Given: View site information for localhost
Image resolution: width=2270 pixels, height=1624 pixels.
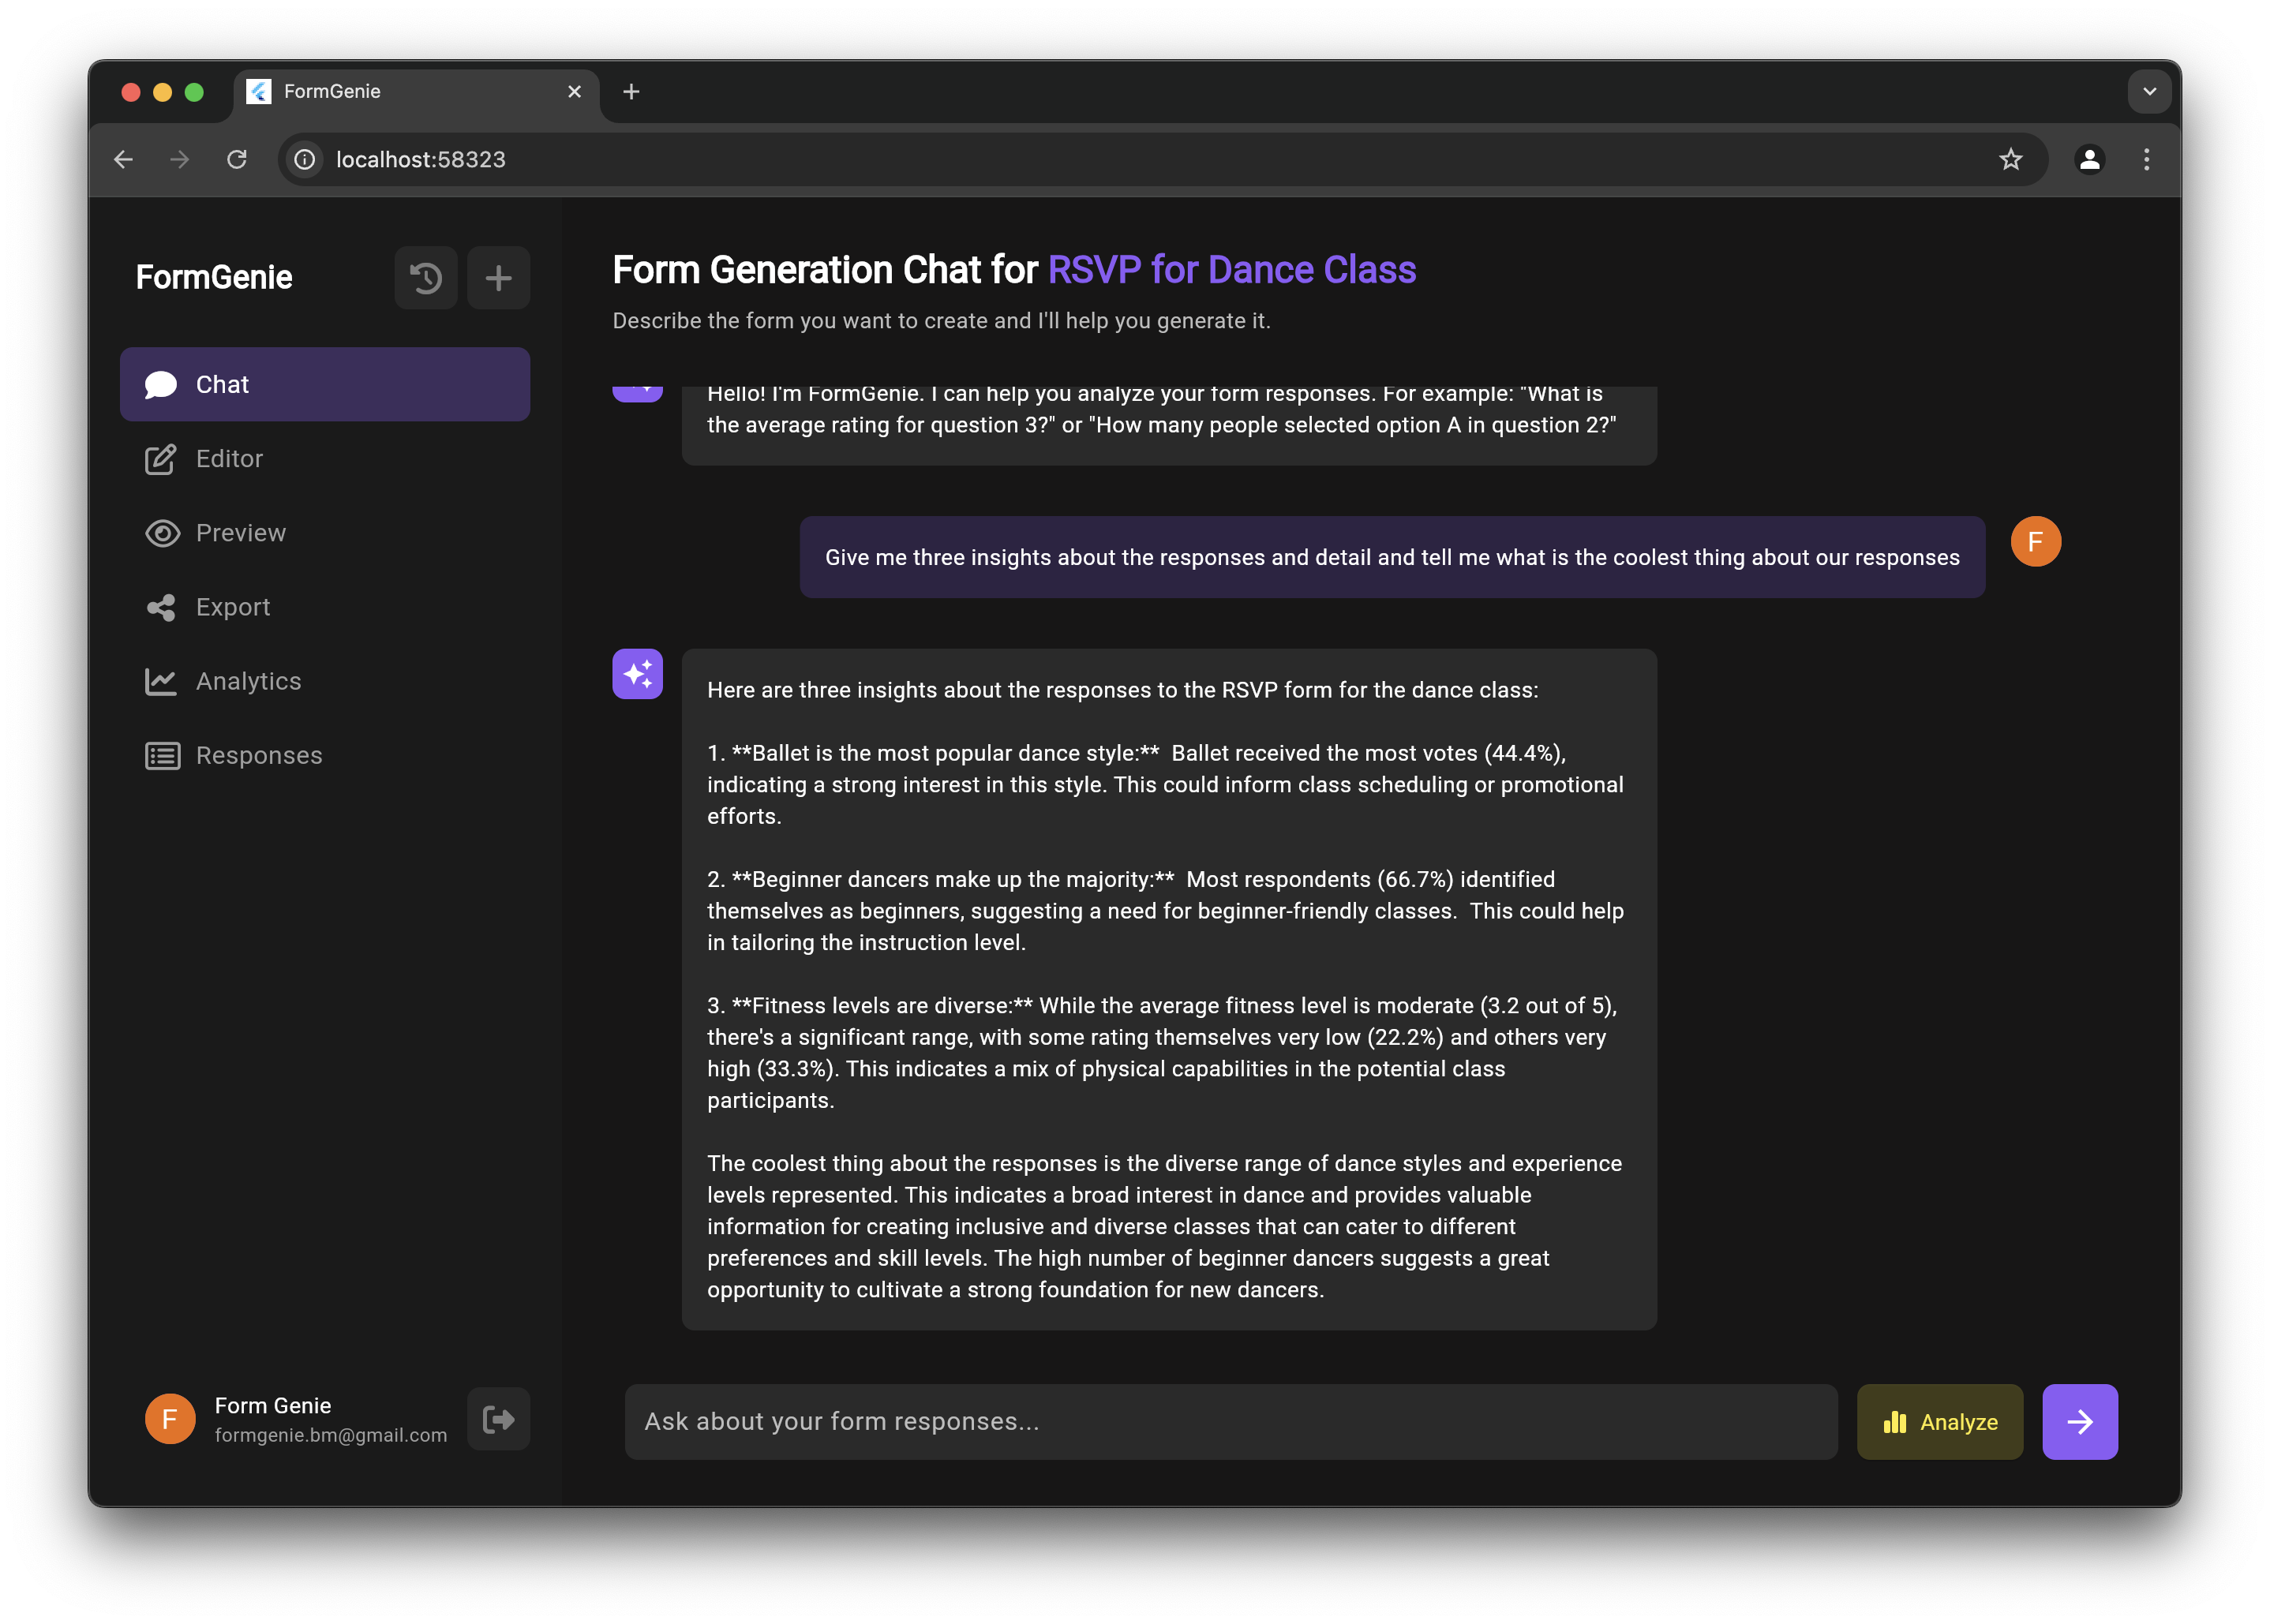Looking at the screenshot, I should tap(305, 160).
